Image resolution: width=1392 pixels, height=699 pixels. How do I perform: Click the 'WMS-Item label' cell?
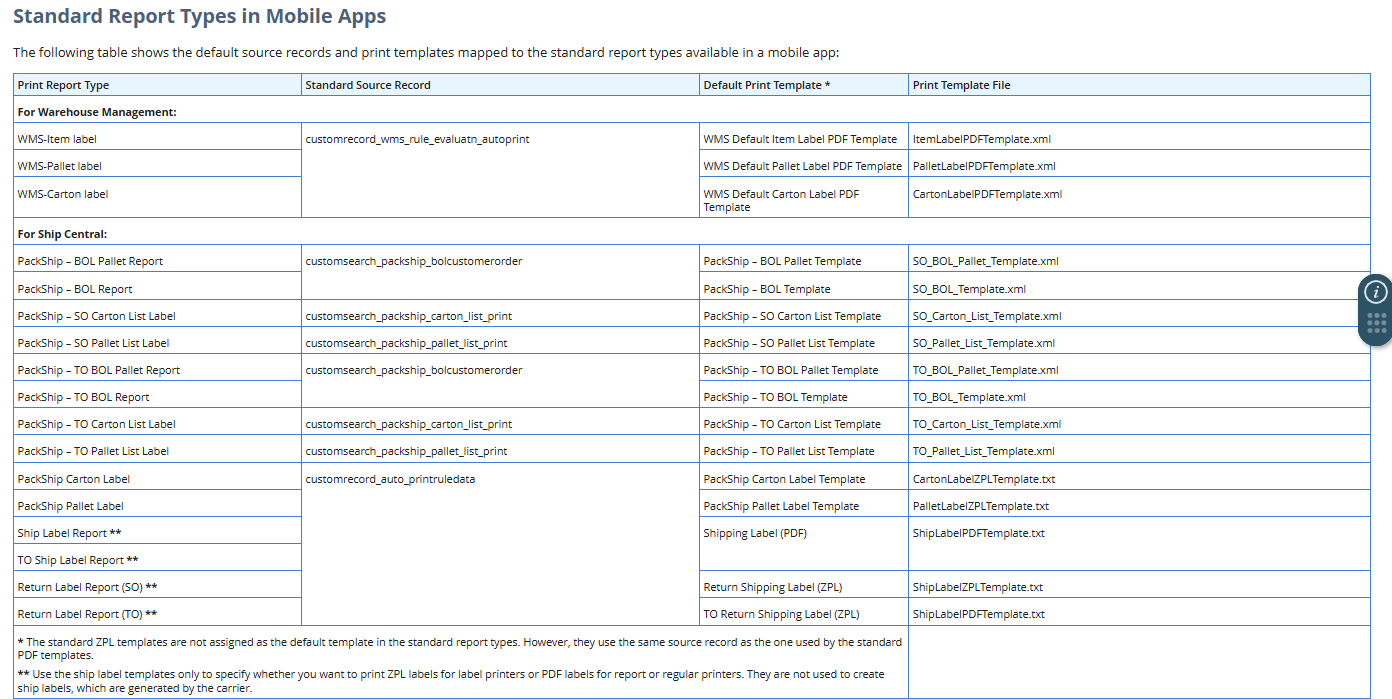point(57,139)
